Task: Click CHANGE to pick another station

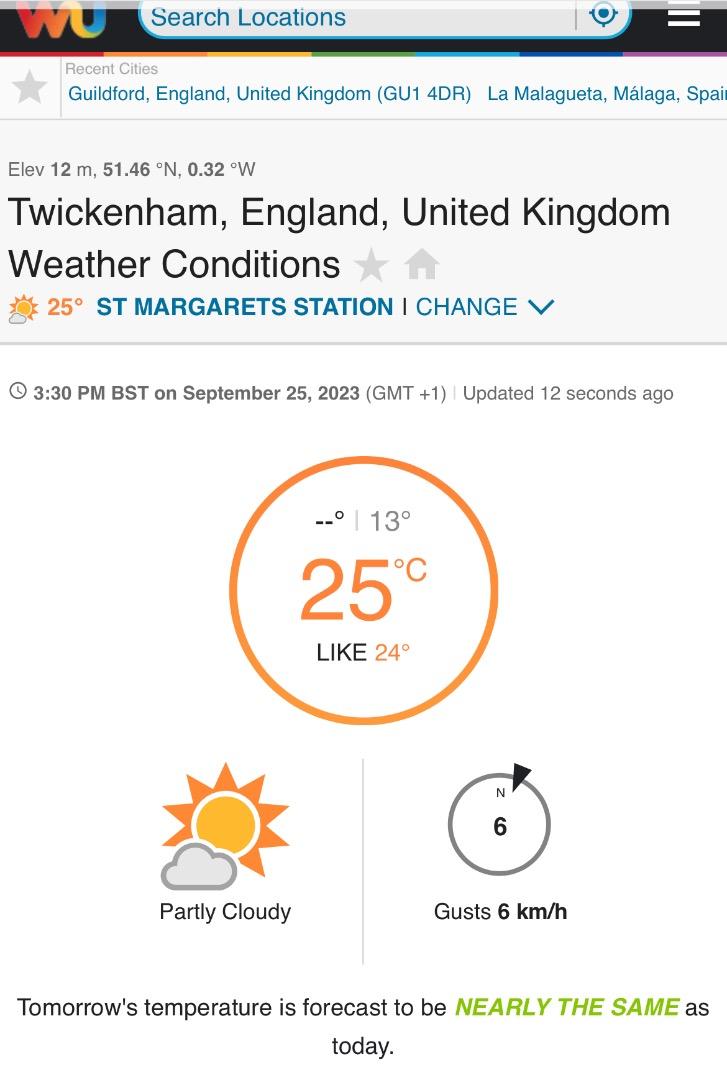Action: 467,307
